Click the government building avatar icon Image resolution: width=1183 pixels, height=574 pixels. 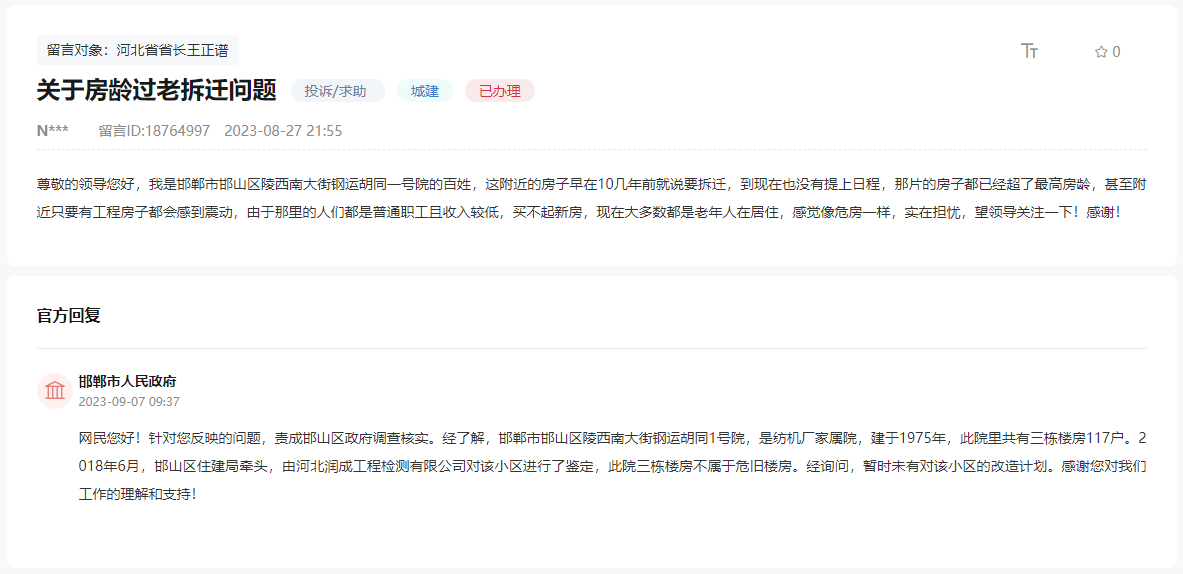(54, 391)
